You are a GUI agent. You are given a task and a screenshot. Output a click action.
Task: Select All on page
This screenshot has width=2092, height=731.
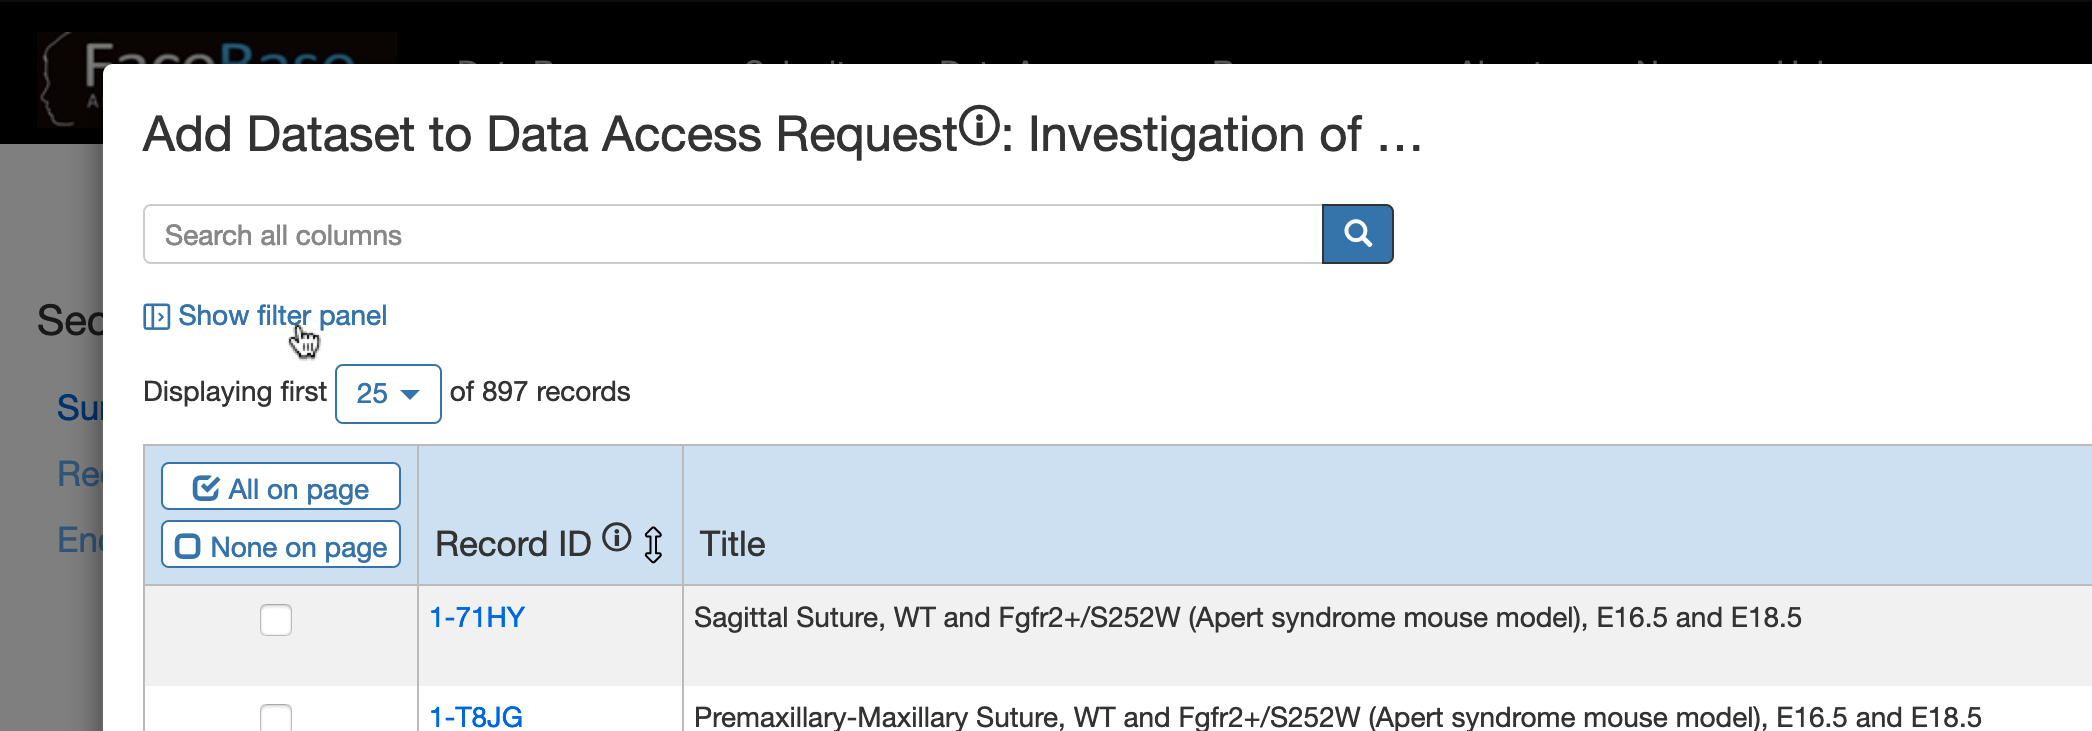281,487
